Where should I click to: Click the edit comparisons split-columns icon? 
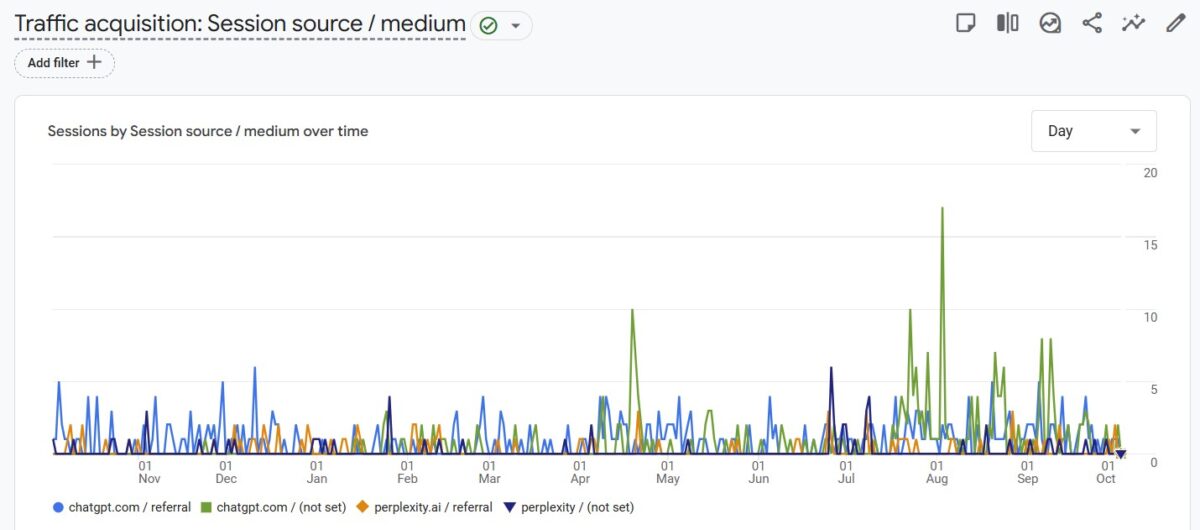point(1007,23)
